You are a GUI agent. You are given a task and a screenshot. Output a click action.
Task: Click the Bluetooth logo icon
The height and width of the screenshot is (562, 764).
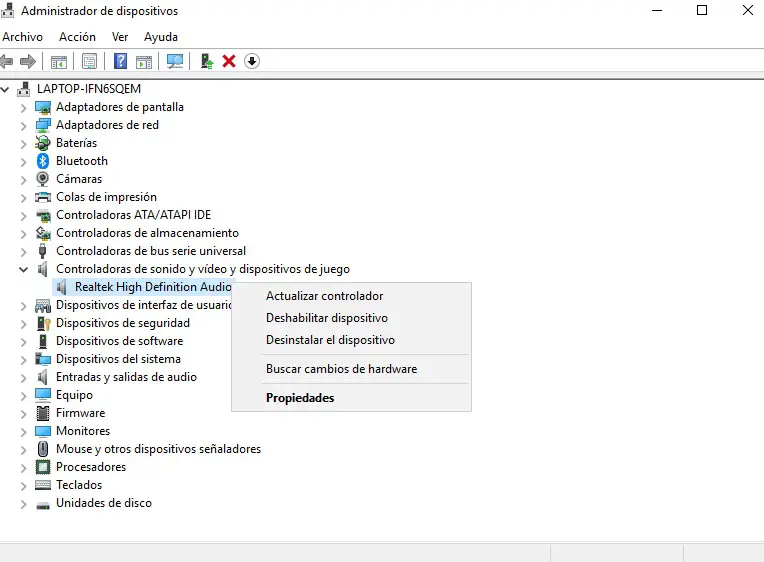pyautogui.click(x=43, y=161)
